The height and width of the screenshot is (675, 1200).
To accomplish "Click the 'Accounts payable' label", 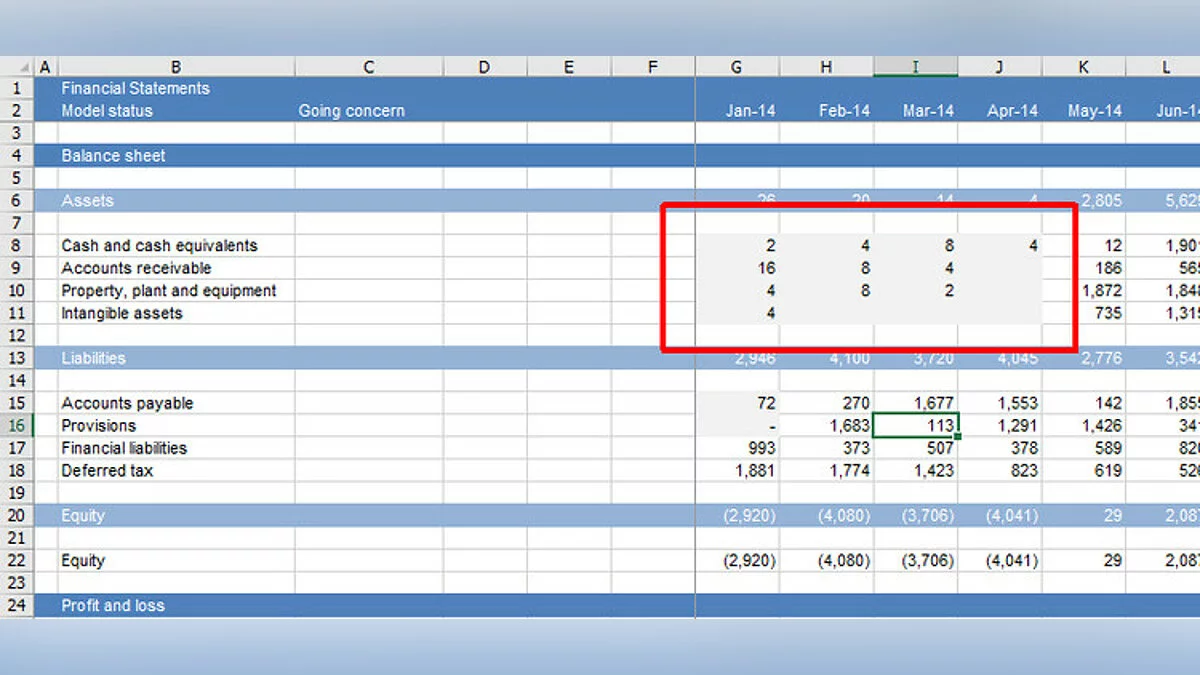I will click(x=127, y=403).
